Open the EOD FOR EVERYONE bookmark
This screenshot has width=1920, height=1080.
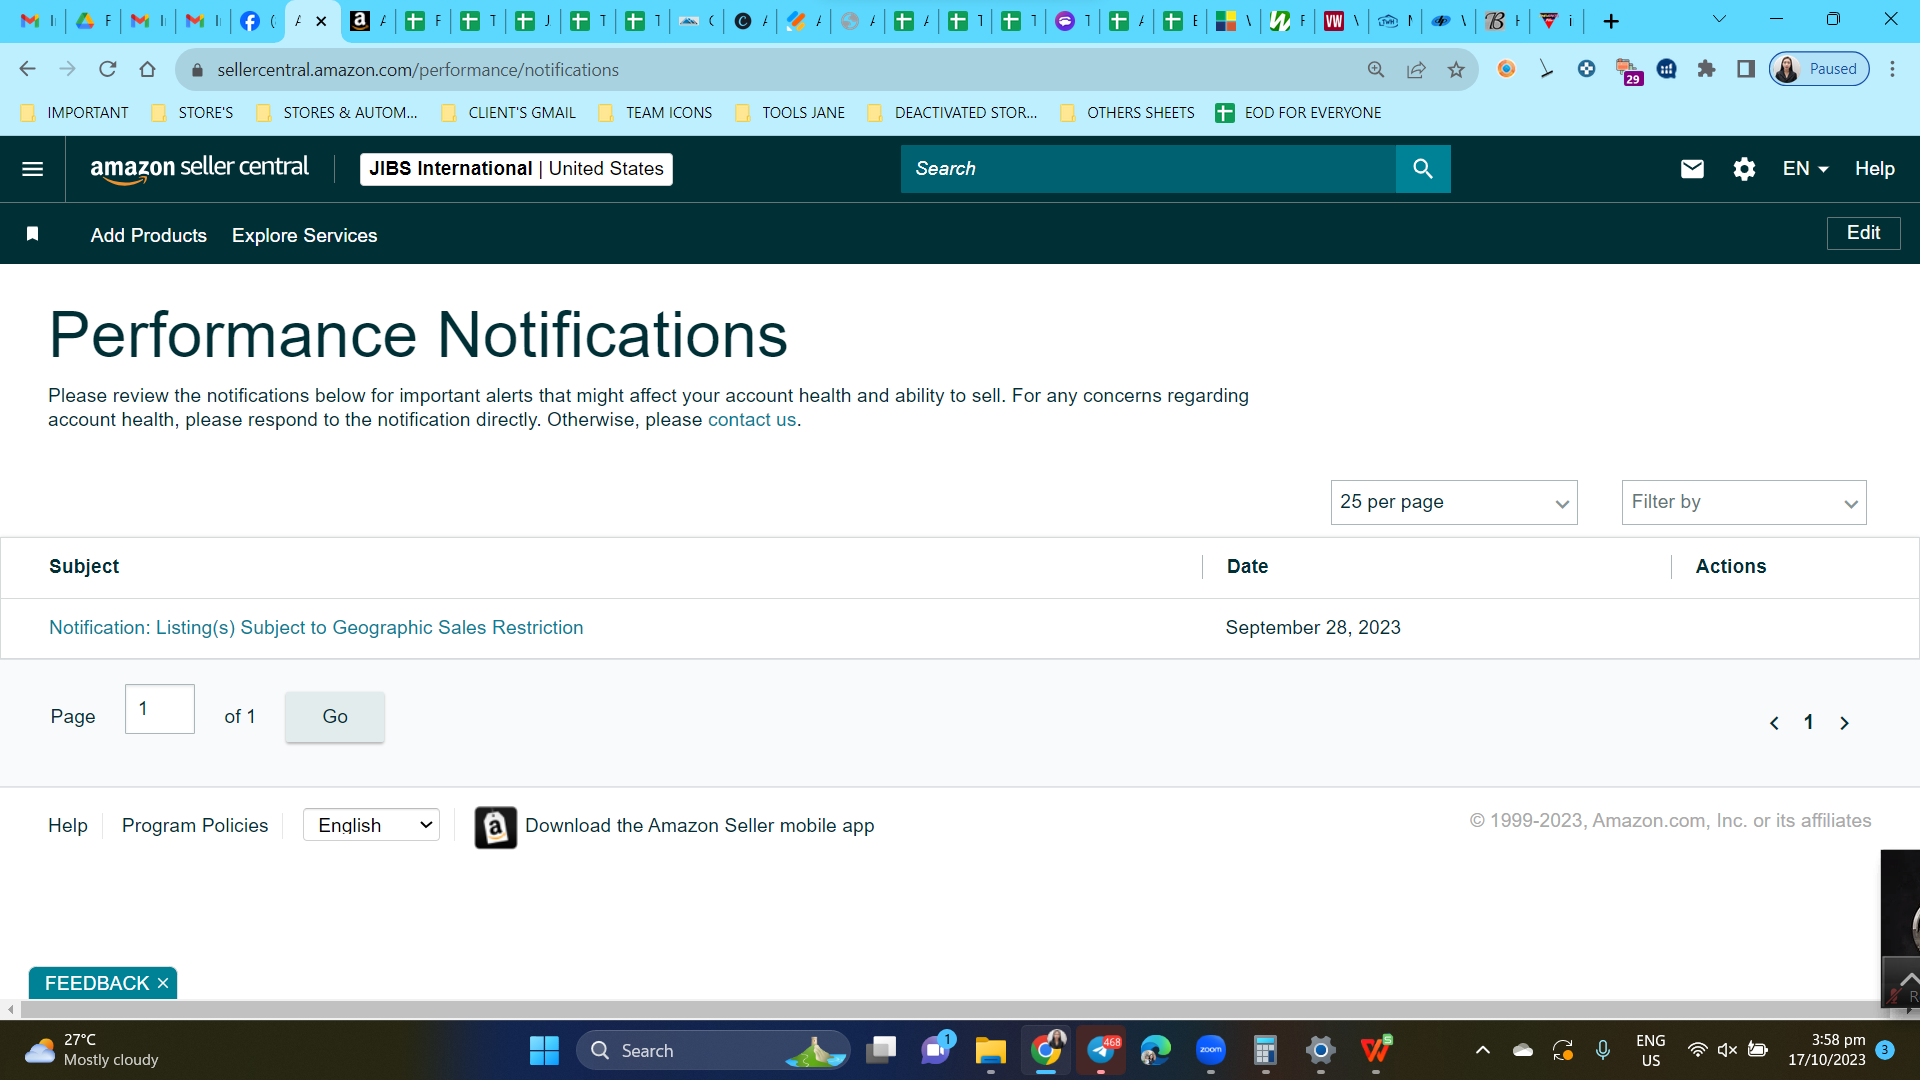pos(1298,113)
